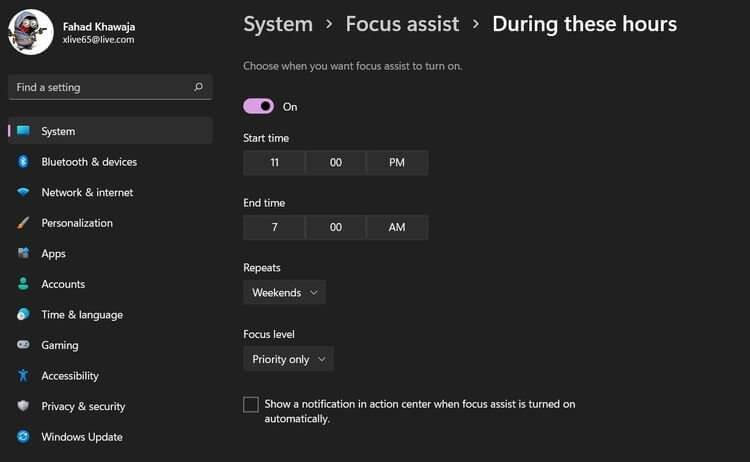Turn off the focus assist hours toggle

pyautogui.click(x=258, y=106)
